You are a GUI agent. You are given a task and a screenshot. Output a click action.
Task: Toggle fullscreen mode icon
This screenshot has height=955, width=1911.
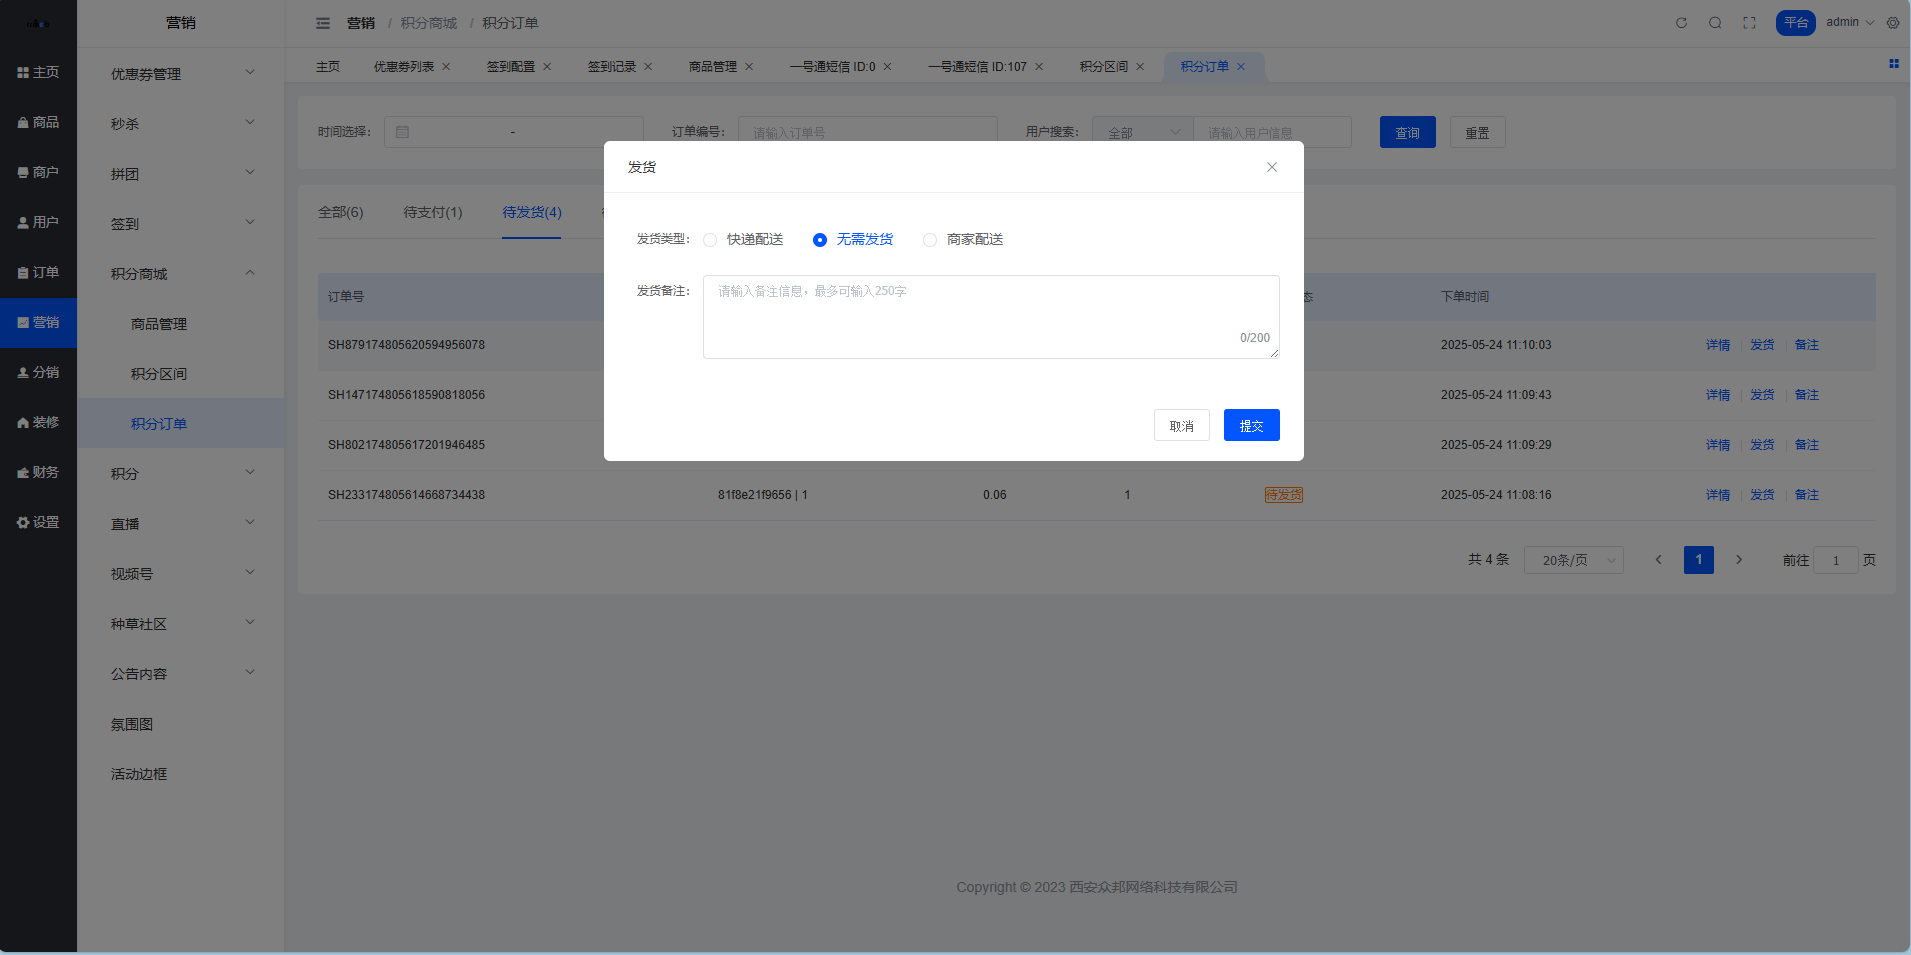[x=1749, y=23]
